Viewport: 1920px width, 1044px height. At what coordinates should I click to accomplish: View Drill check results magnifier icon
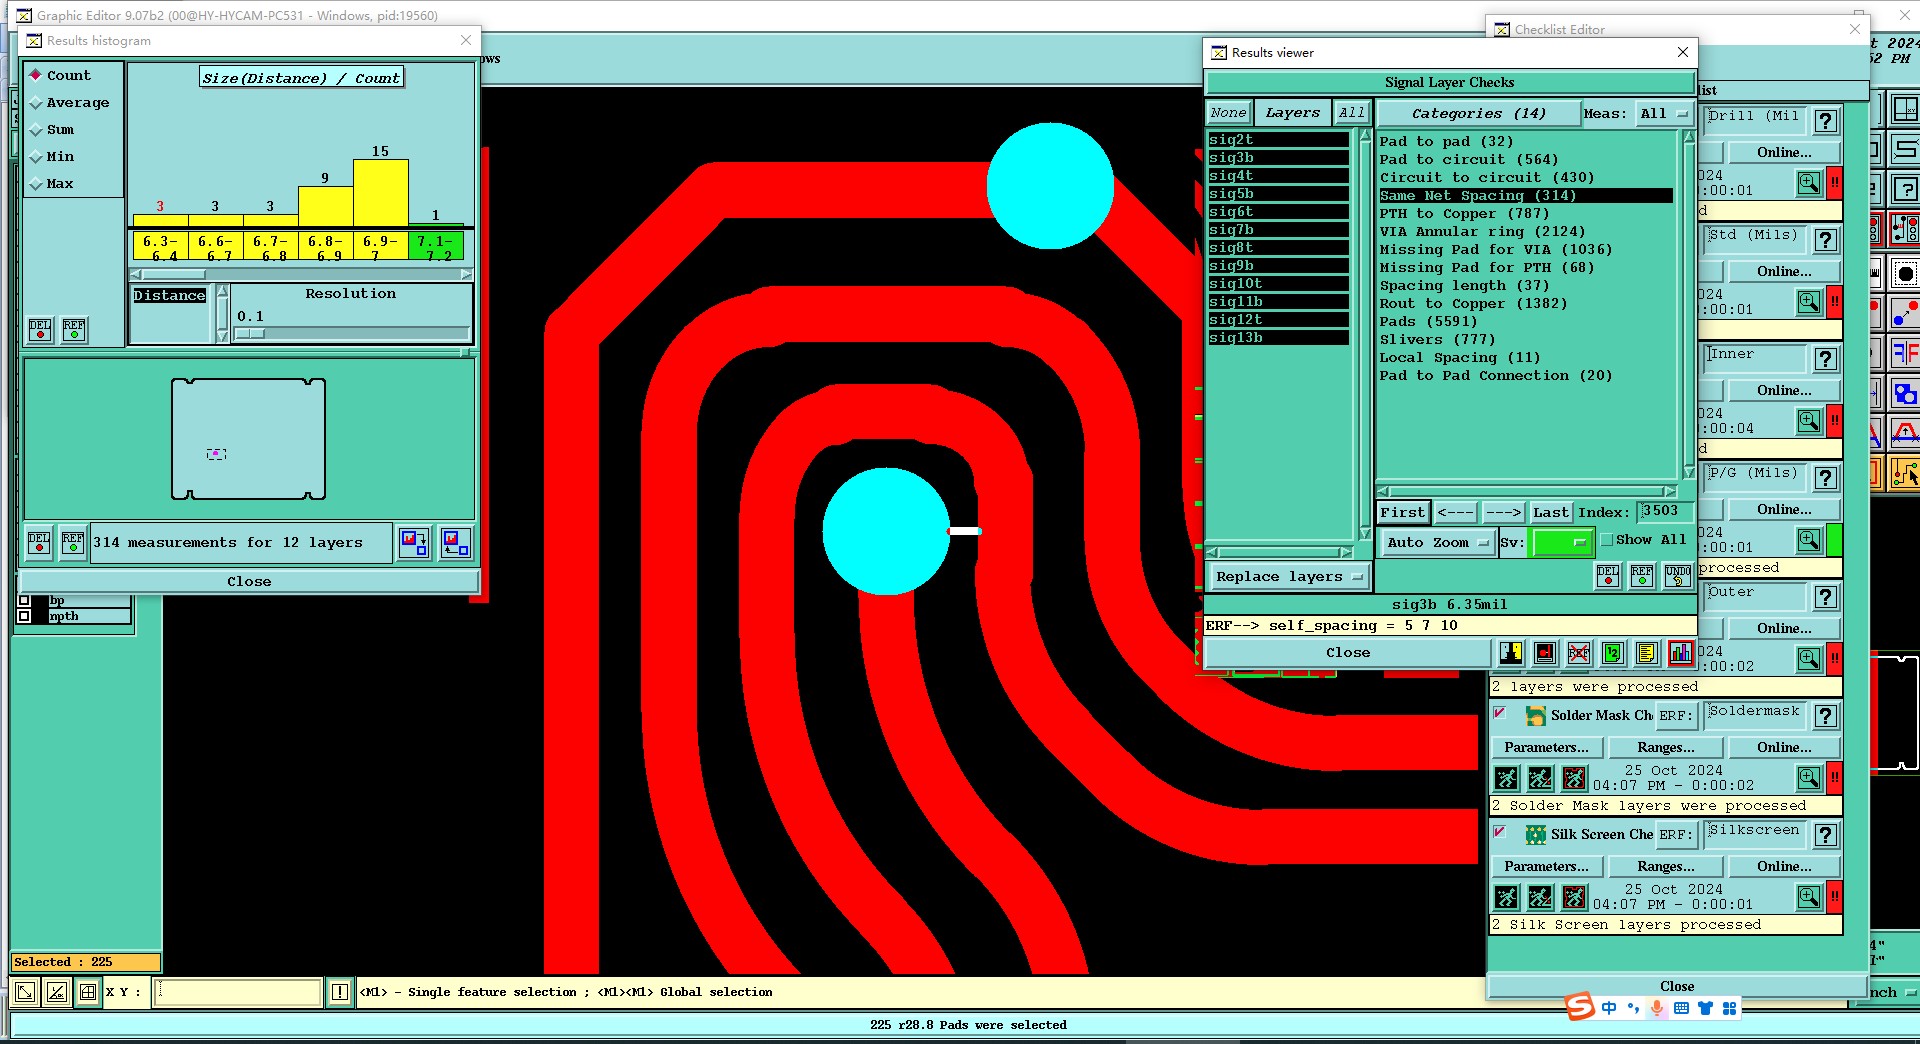coord(1809,183)
